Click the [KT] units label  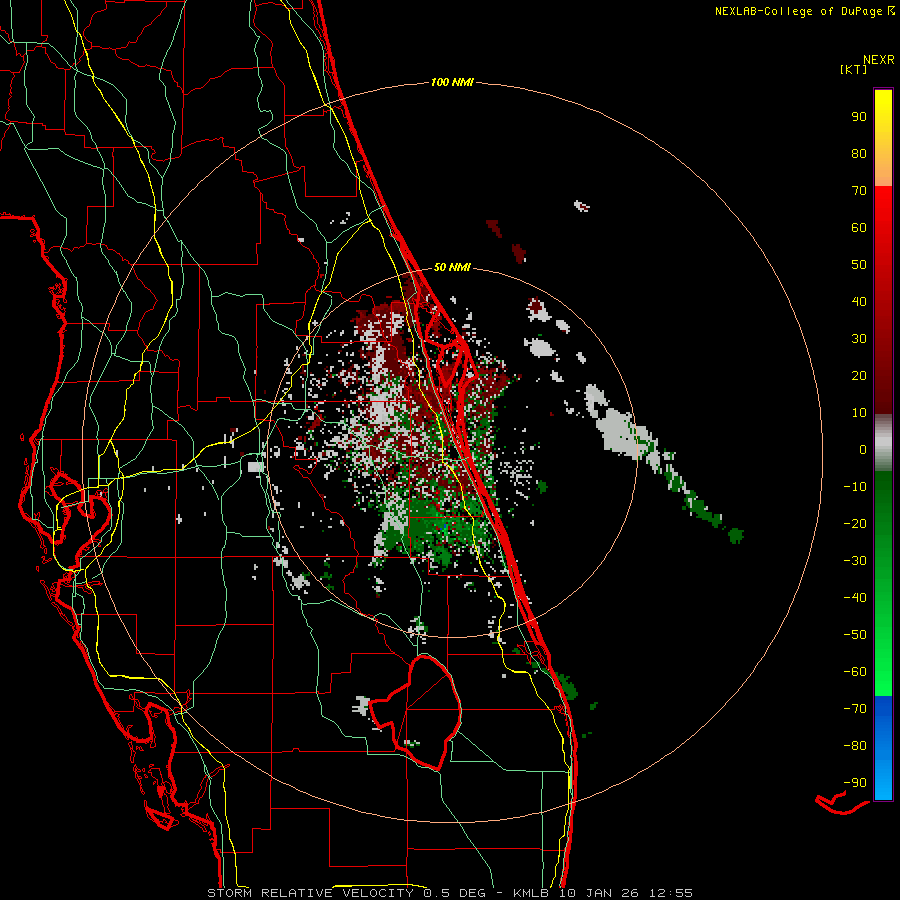tap(853, 69)
